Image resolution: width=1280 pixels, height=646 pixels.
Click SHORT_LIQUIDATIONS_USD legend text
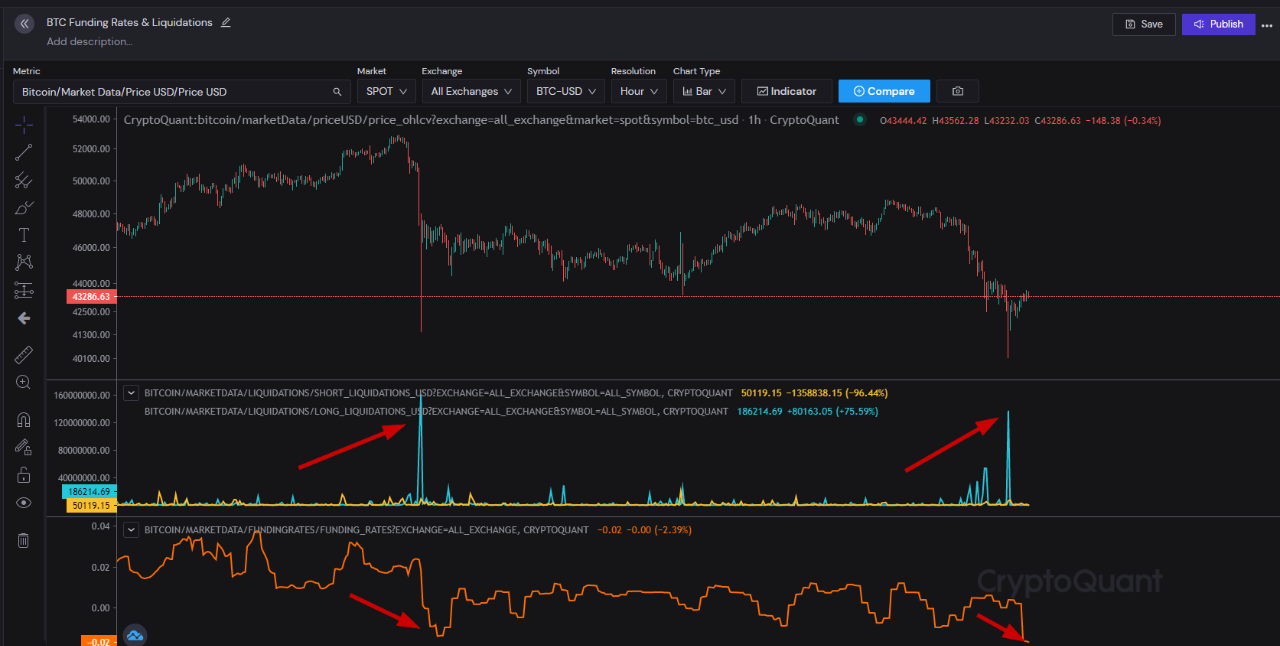coord(439,393)
